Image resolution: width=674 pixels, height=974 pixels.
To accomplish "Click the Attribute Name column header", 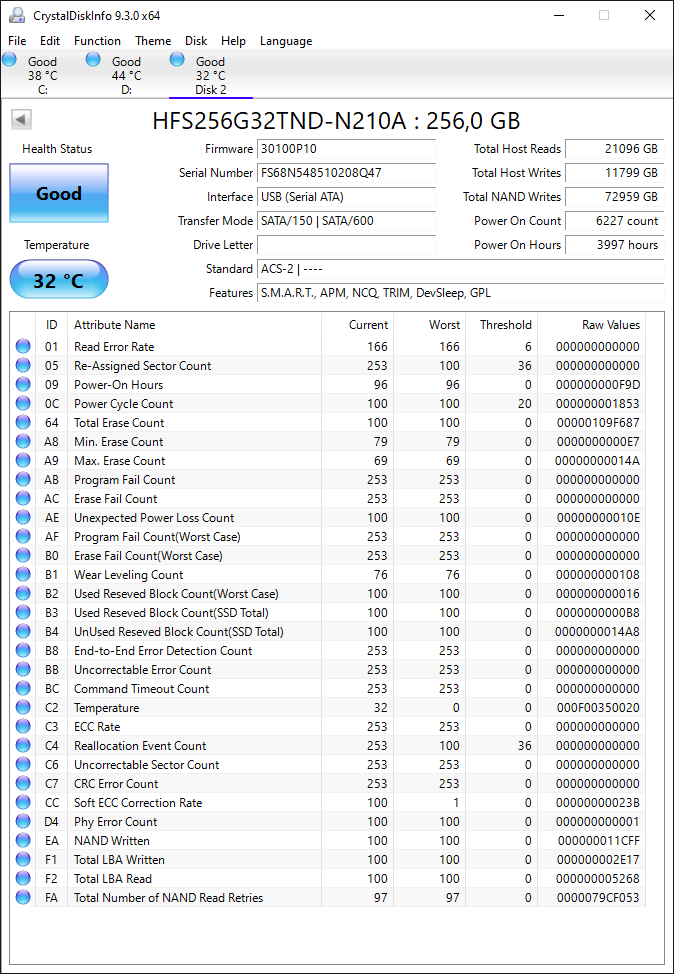I will pyautogui.click(x=194, y=325).
